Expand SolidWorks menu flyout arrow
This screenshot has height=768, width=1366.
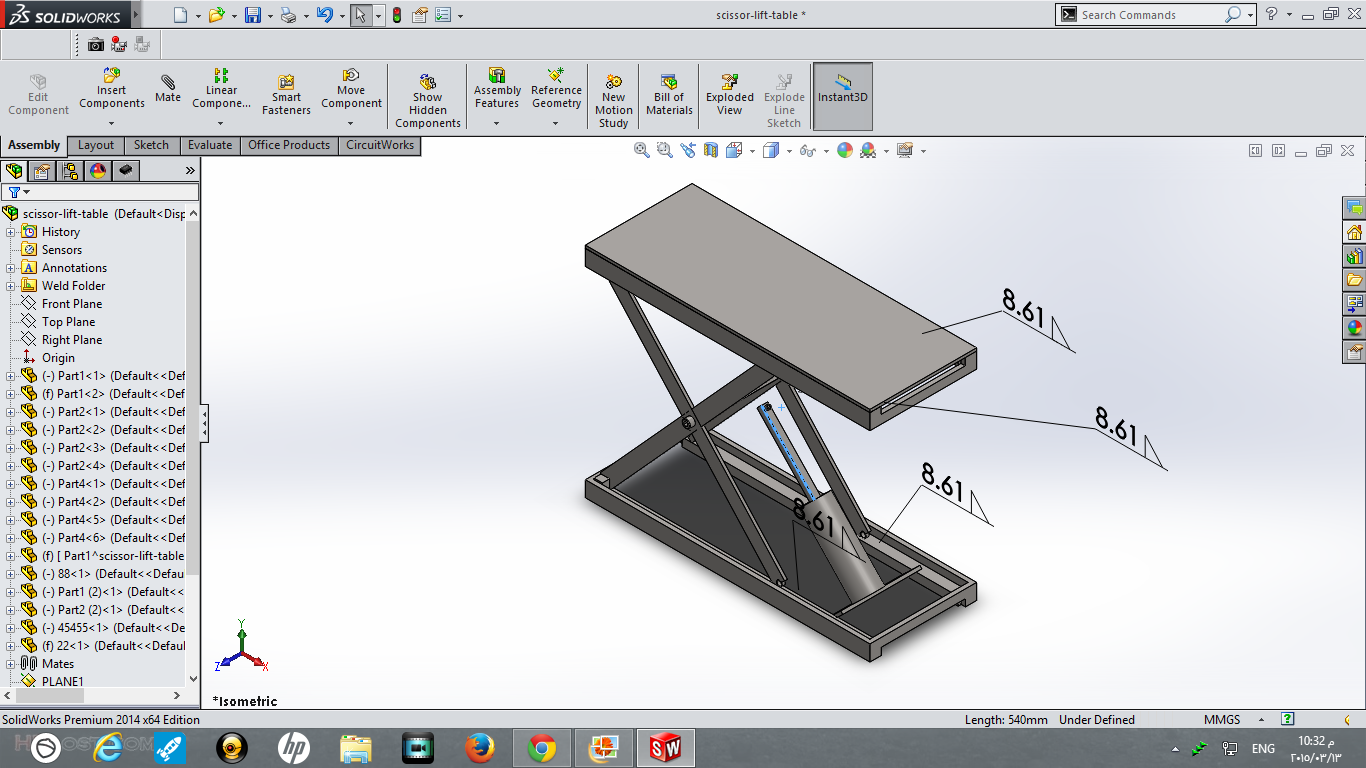[136, 15]
